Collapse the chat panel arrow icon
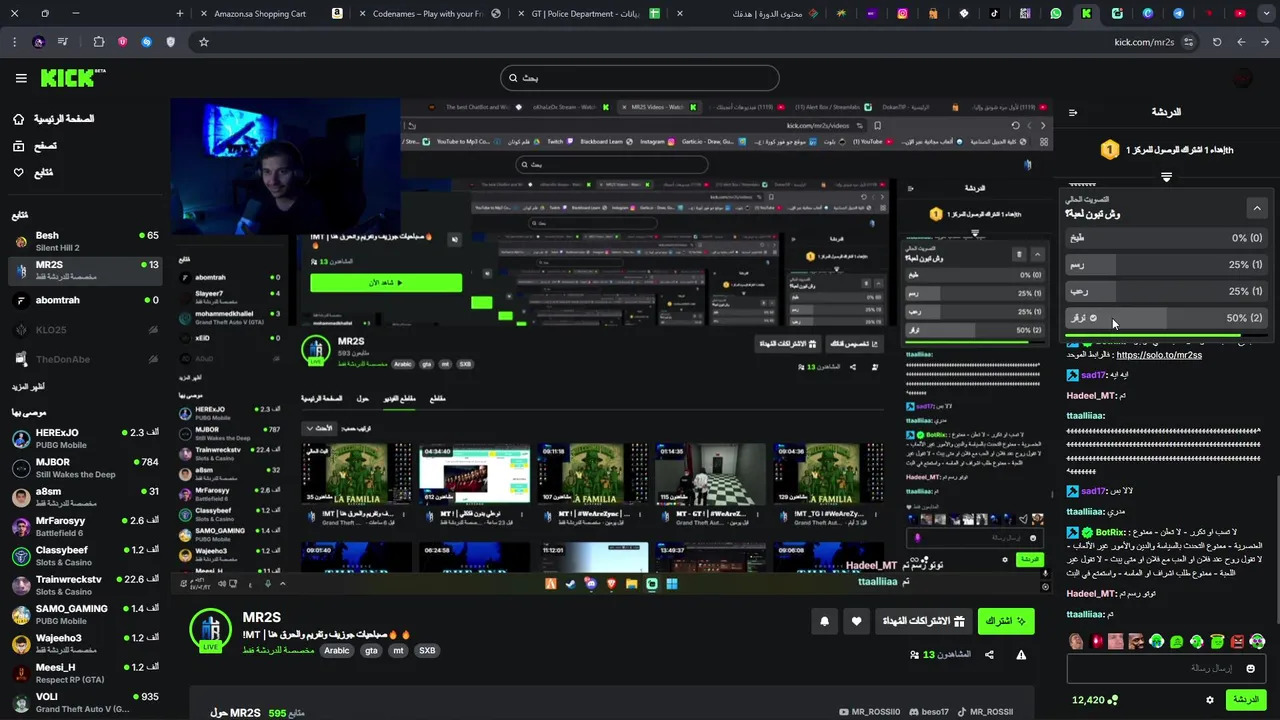The width and height of the screenshot is (1280, 720). [x=1073, y=112]
